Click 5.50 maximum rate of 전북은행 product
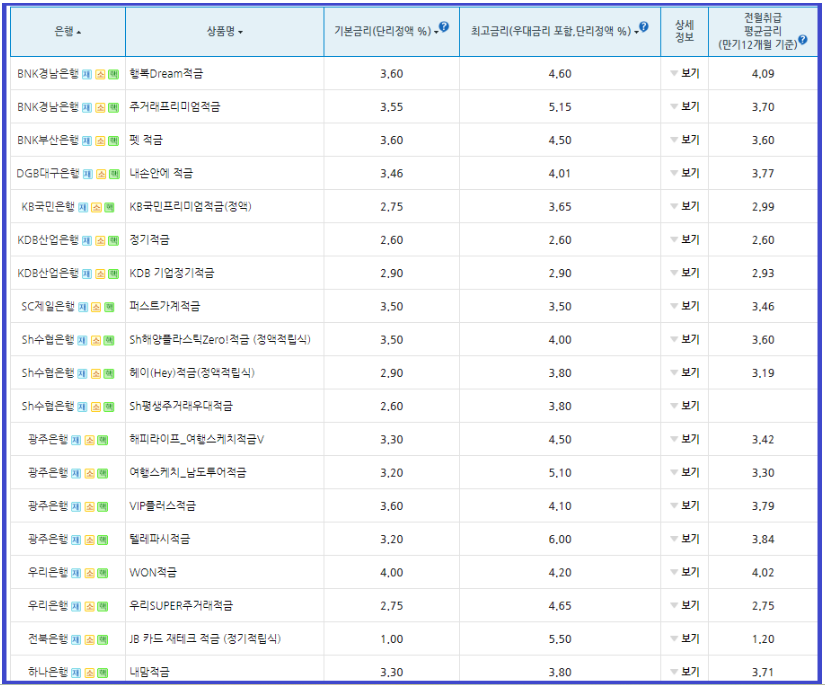The width and height of the screenshot is (825, 685). click(x=560, y=639)
